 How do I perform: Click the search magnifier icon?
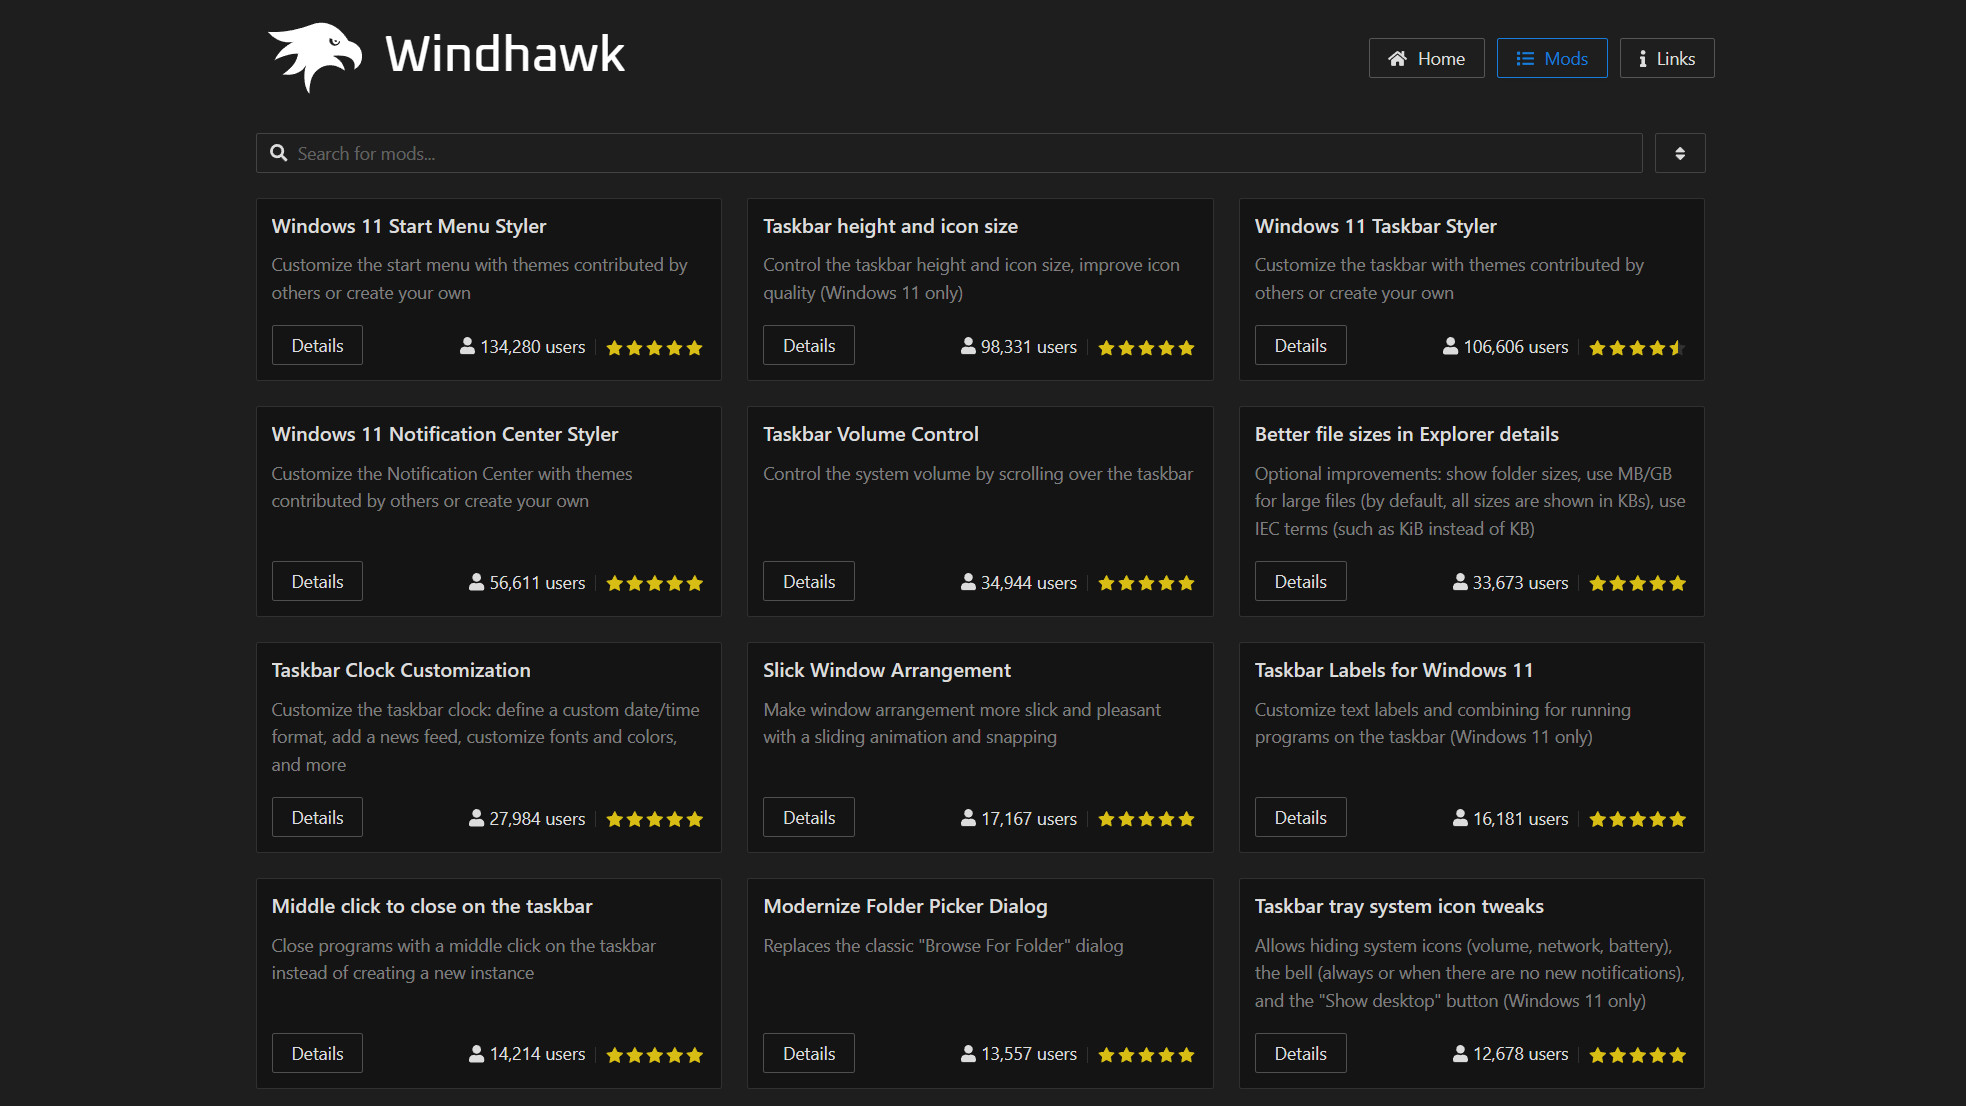(279, 153)
